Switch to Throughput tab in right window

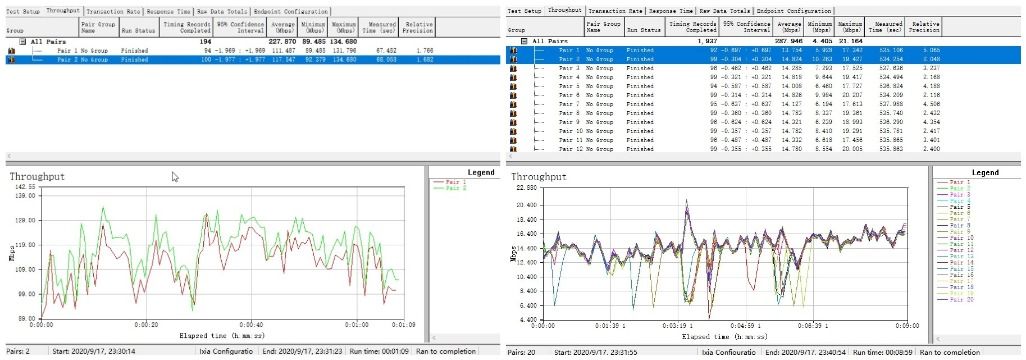click(565, 10)
